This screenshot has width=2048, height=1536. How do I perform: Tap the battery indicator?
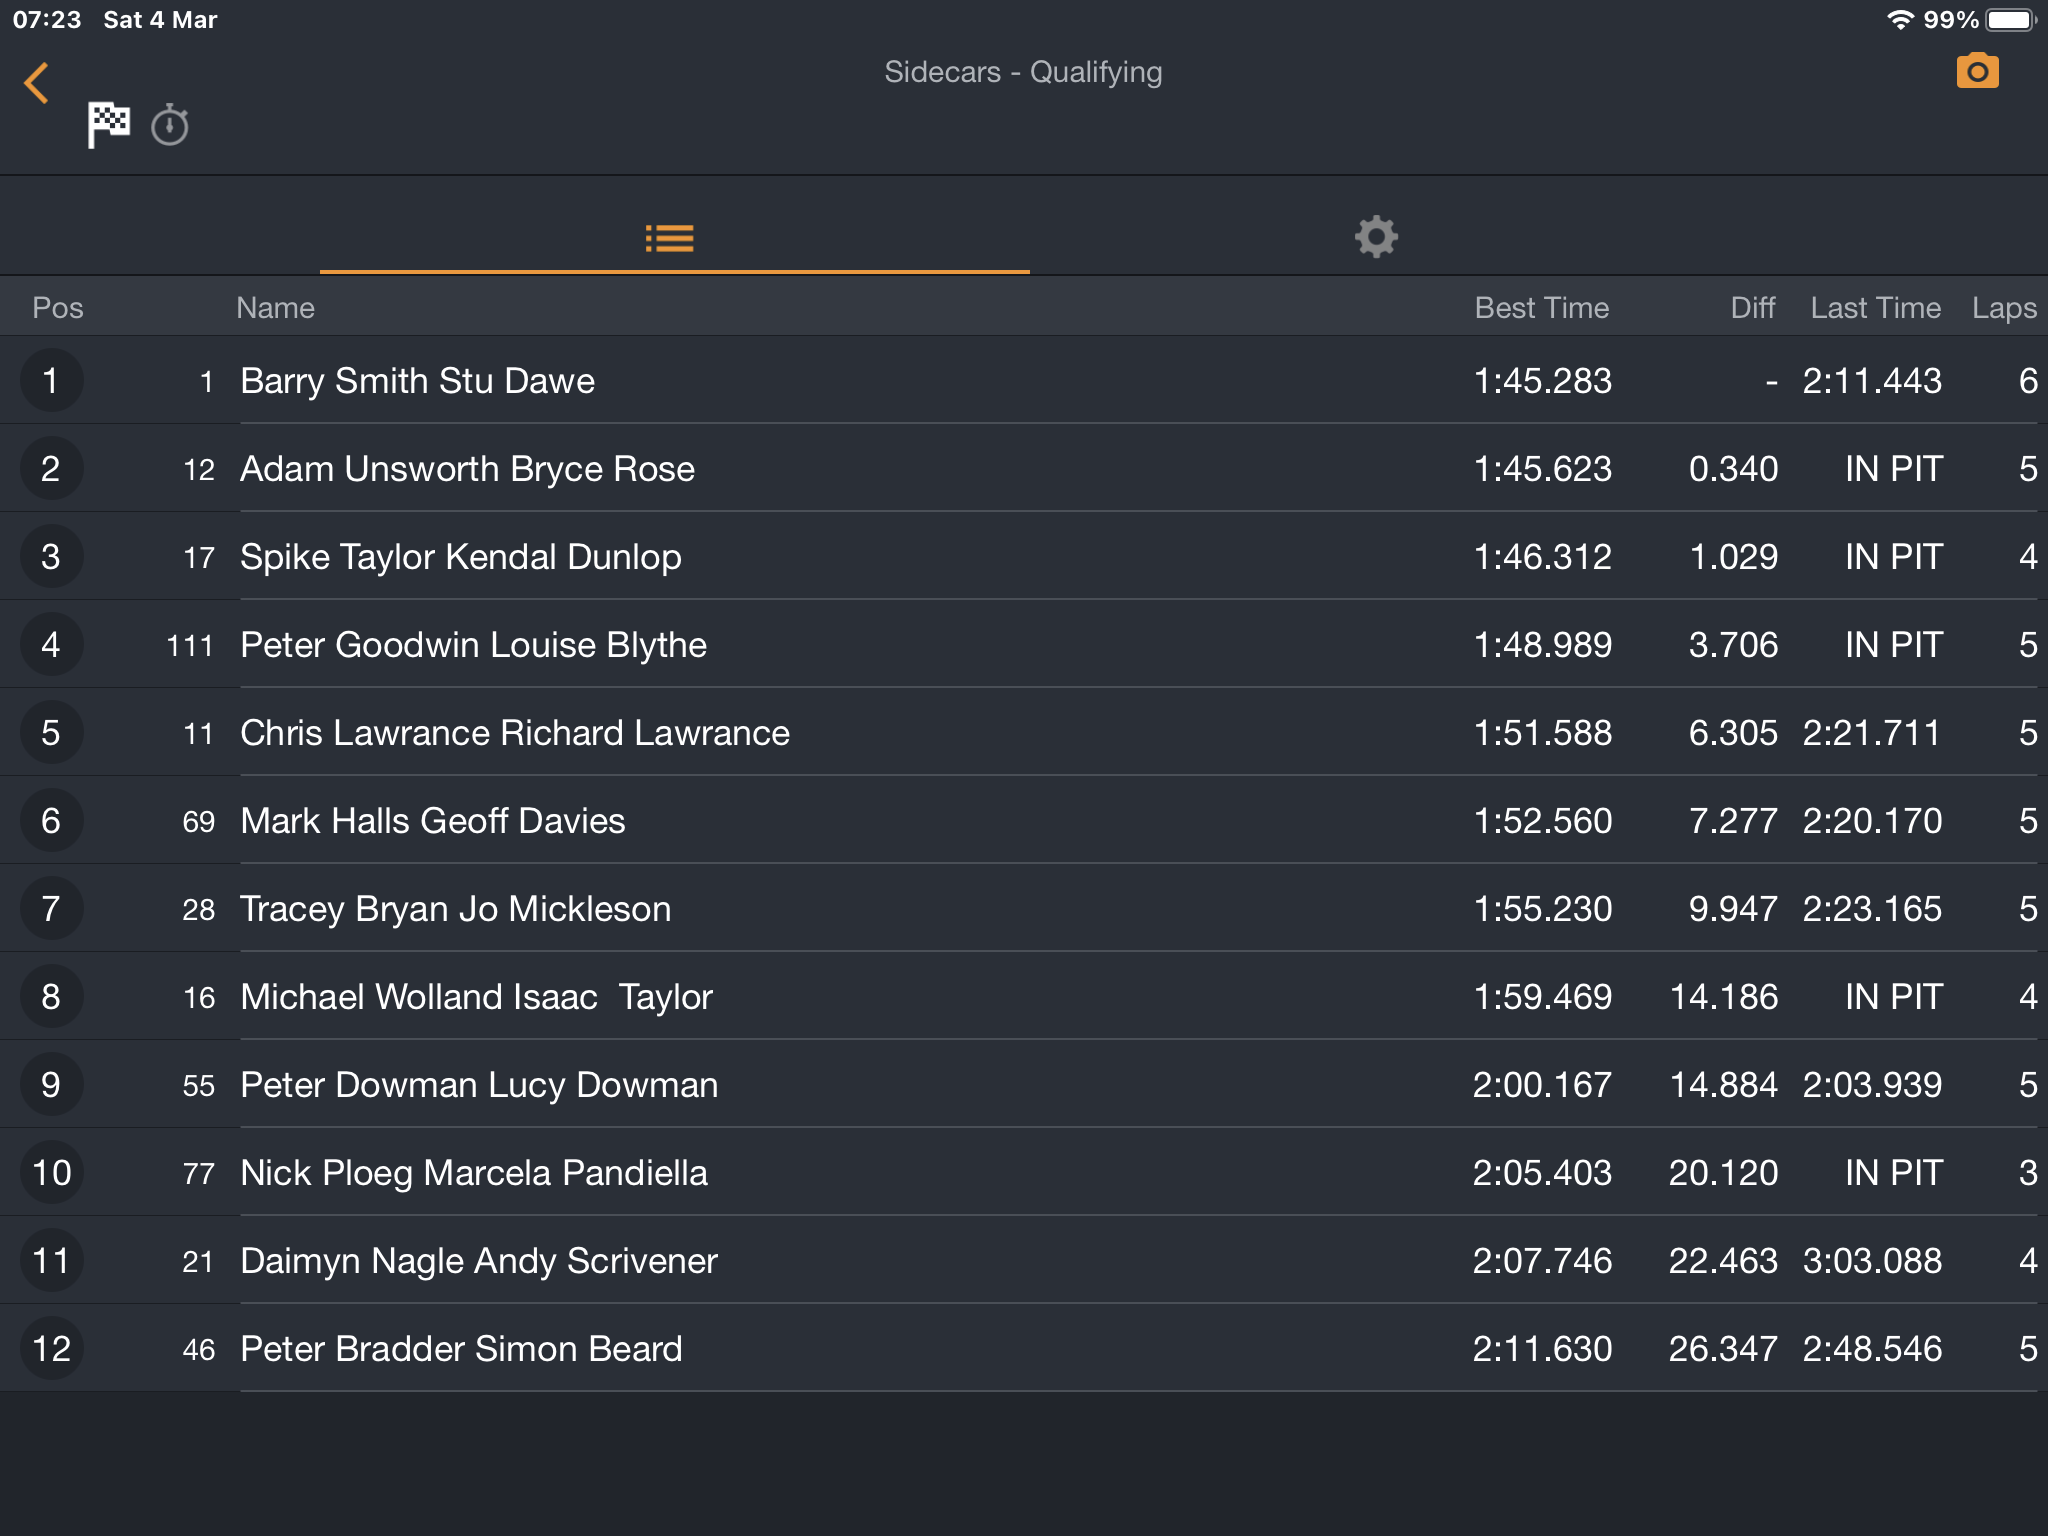coord(2010,19)
